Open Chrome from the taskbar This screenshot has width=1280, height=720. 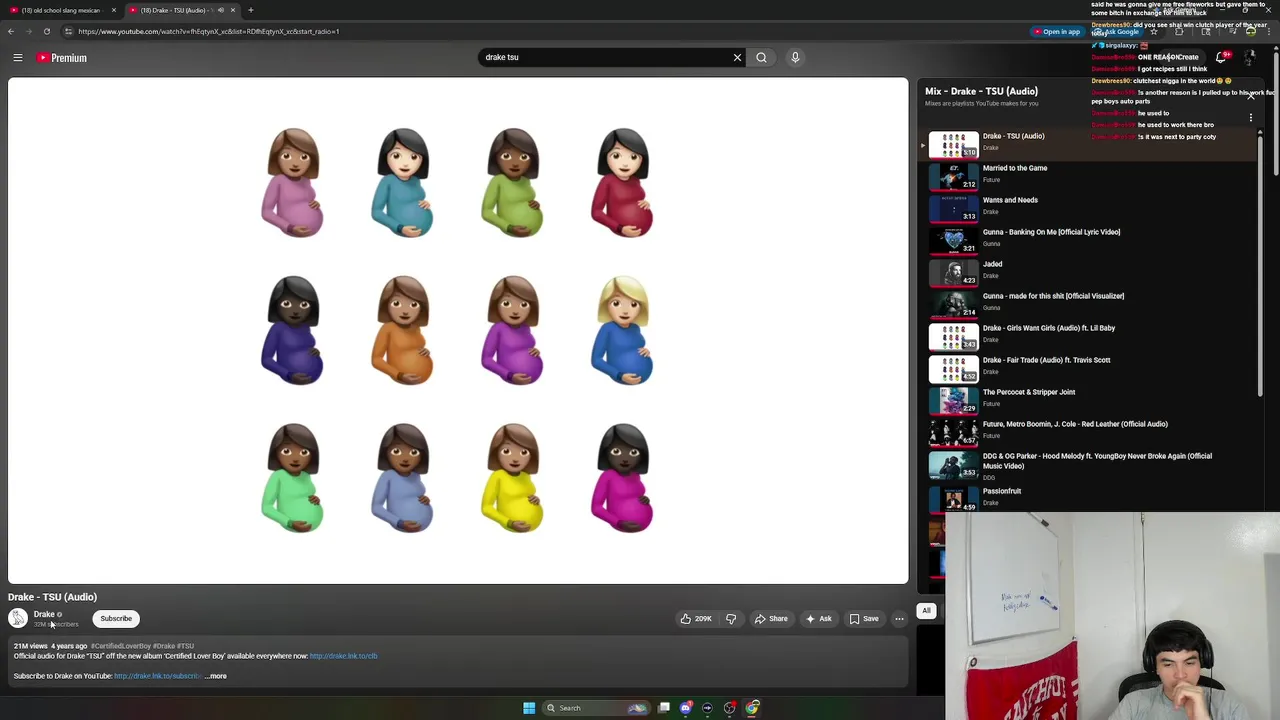pyautogui.click(x=752, y=708)
